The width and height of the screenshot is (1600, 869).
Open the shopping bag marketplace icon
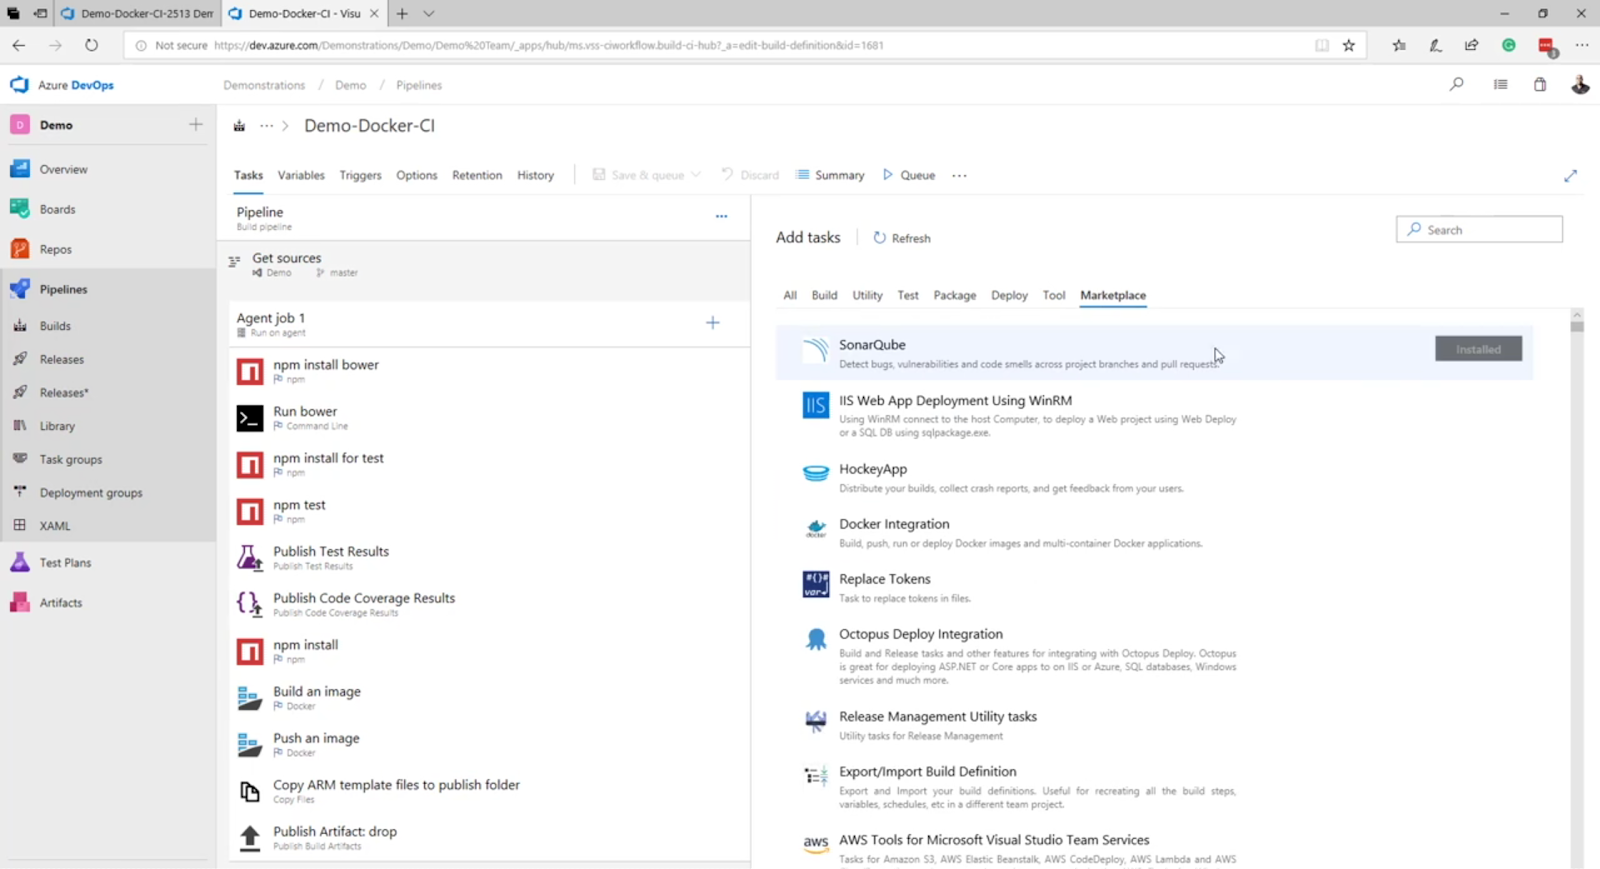pos(1540,85)
